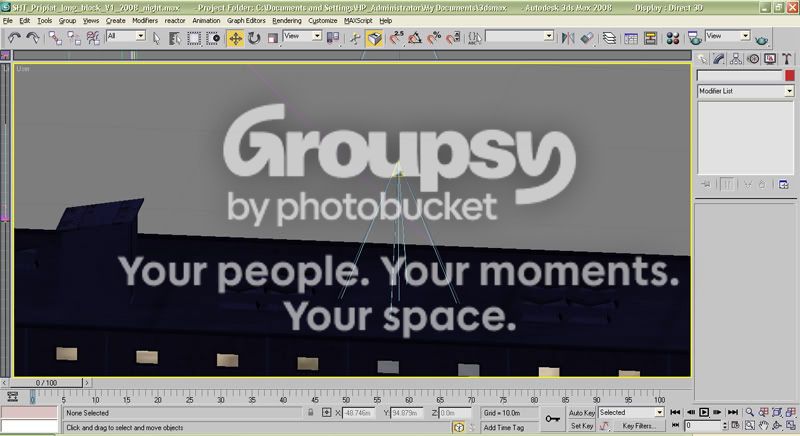Click the Undo arrow icon
The image size is (800, 436).
coord(14,38)
